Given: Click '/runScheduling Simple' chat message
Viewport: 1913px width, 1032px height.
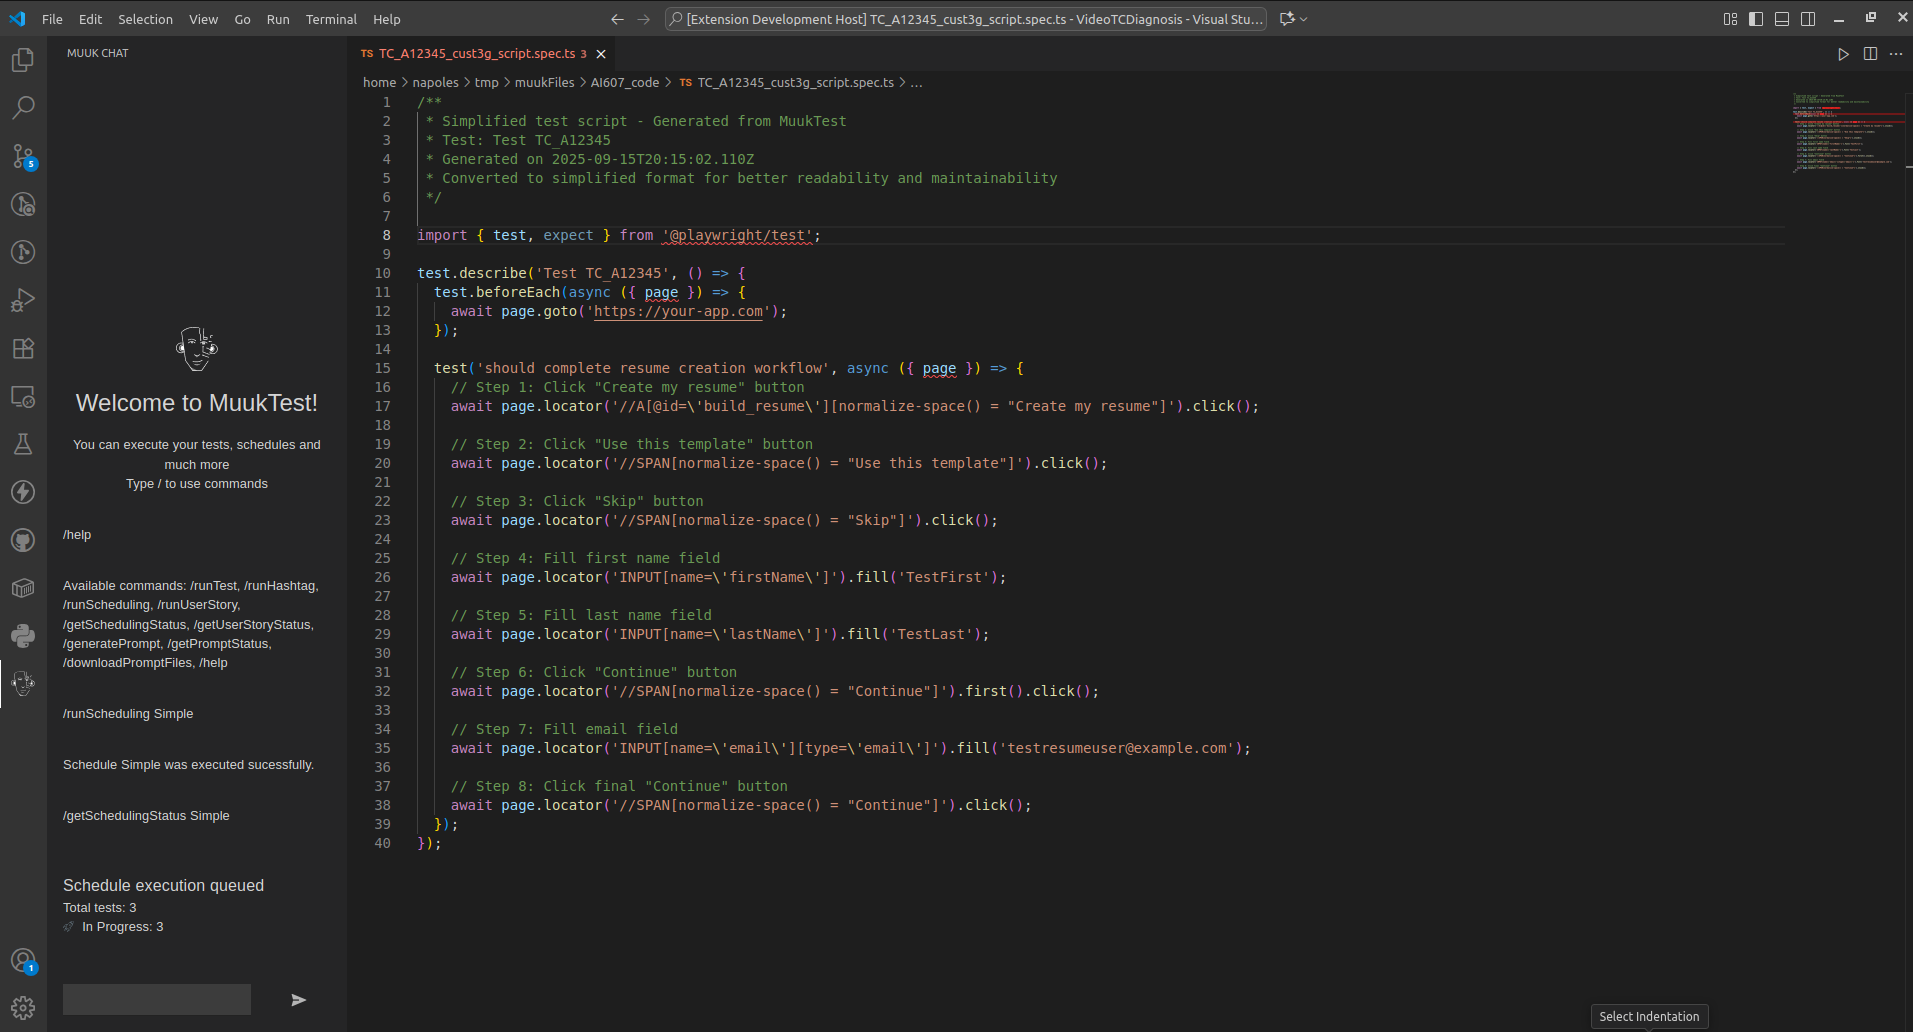Looking at the screenshot, I should (x=128, y=714).
